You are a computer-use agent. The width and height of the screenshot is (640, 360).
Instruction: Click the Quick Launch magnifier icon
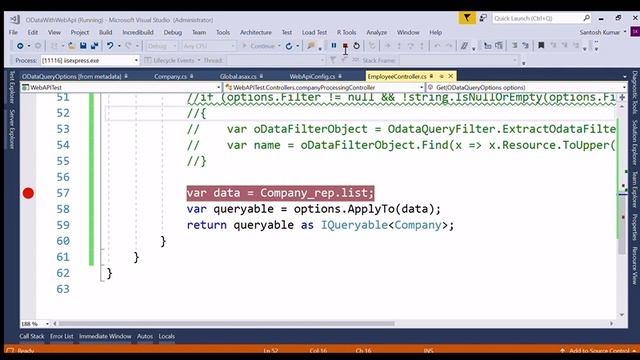coord(586,18)
